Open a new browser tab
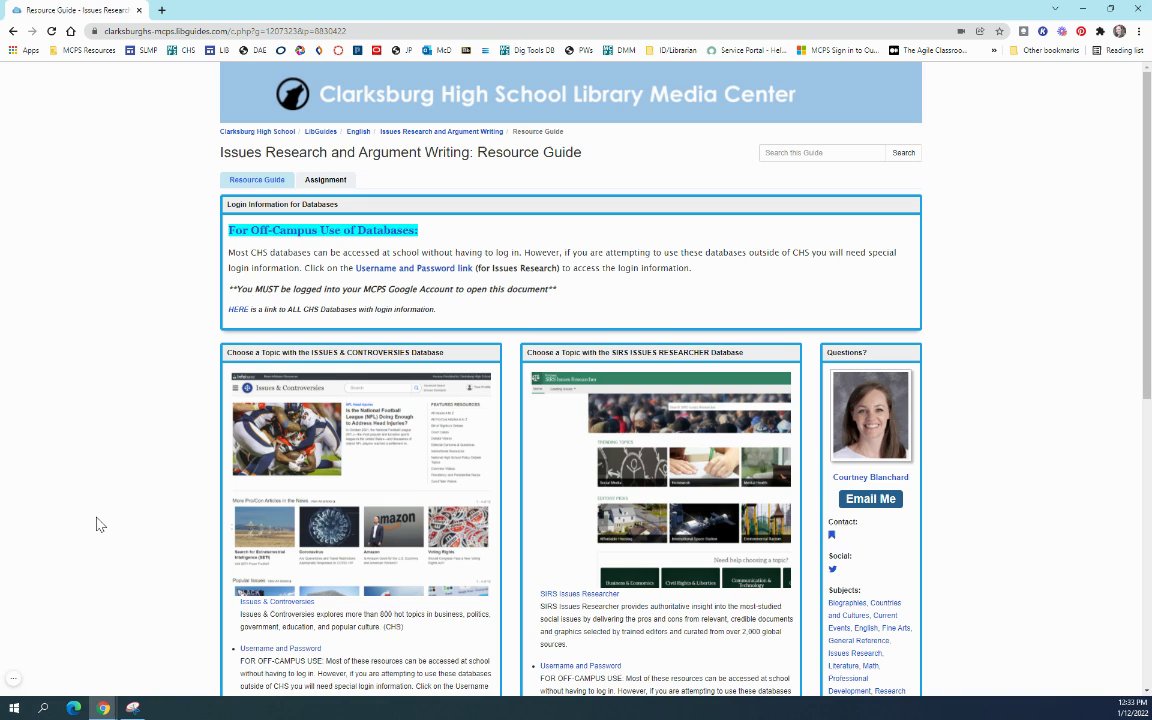The image size is (1152, 720). (162, 10)
